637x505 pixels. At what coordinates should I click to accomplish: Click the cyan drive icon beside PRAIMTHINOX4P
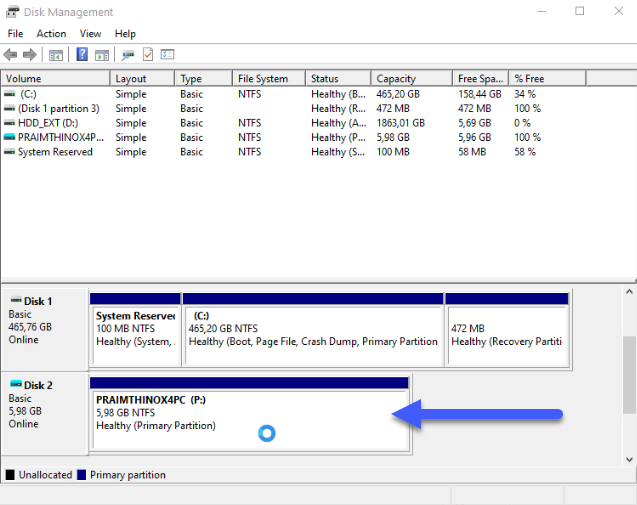pos(9,137)
